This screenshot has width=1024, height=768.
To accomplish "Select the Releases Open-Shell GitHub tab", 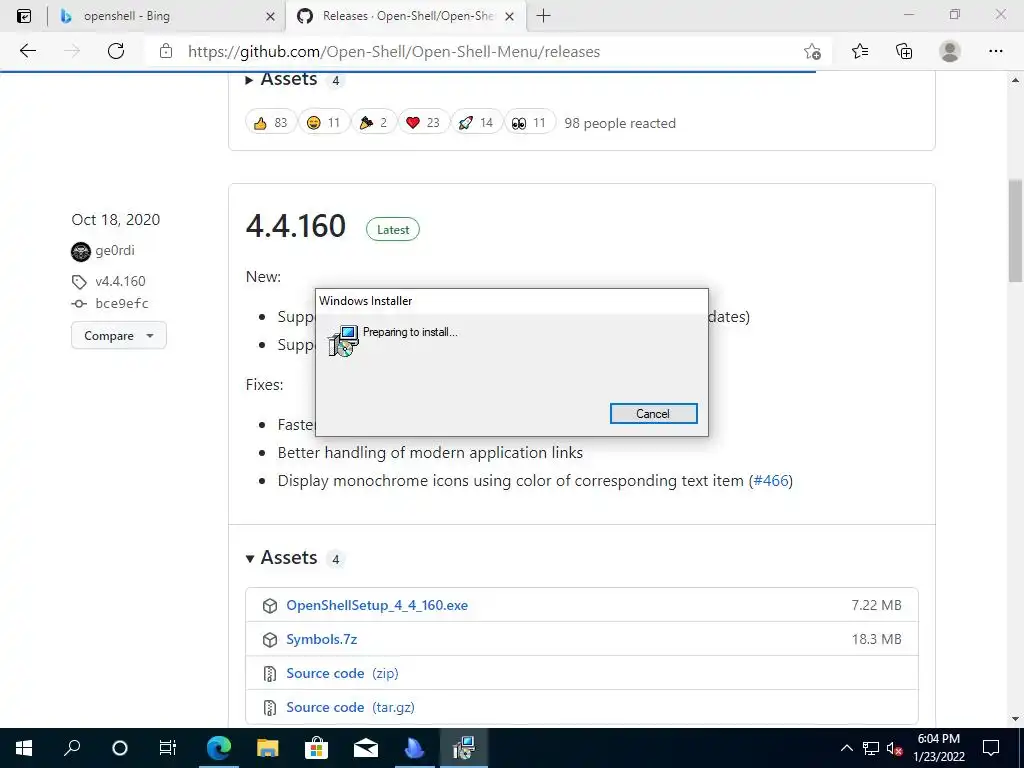I will [x=407, y=16].
